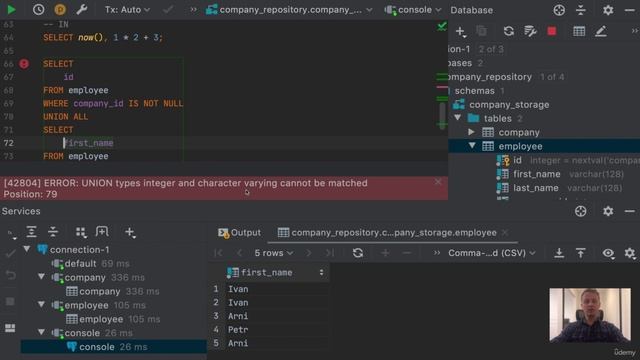Reload the result grid page
Screen dimensions: 640x360
pos(358,253)
